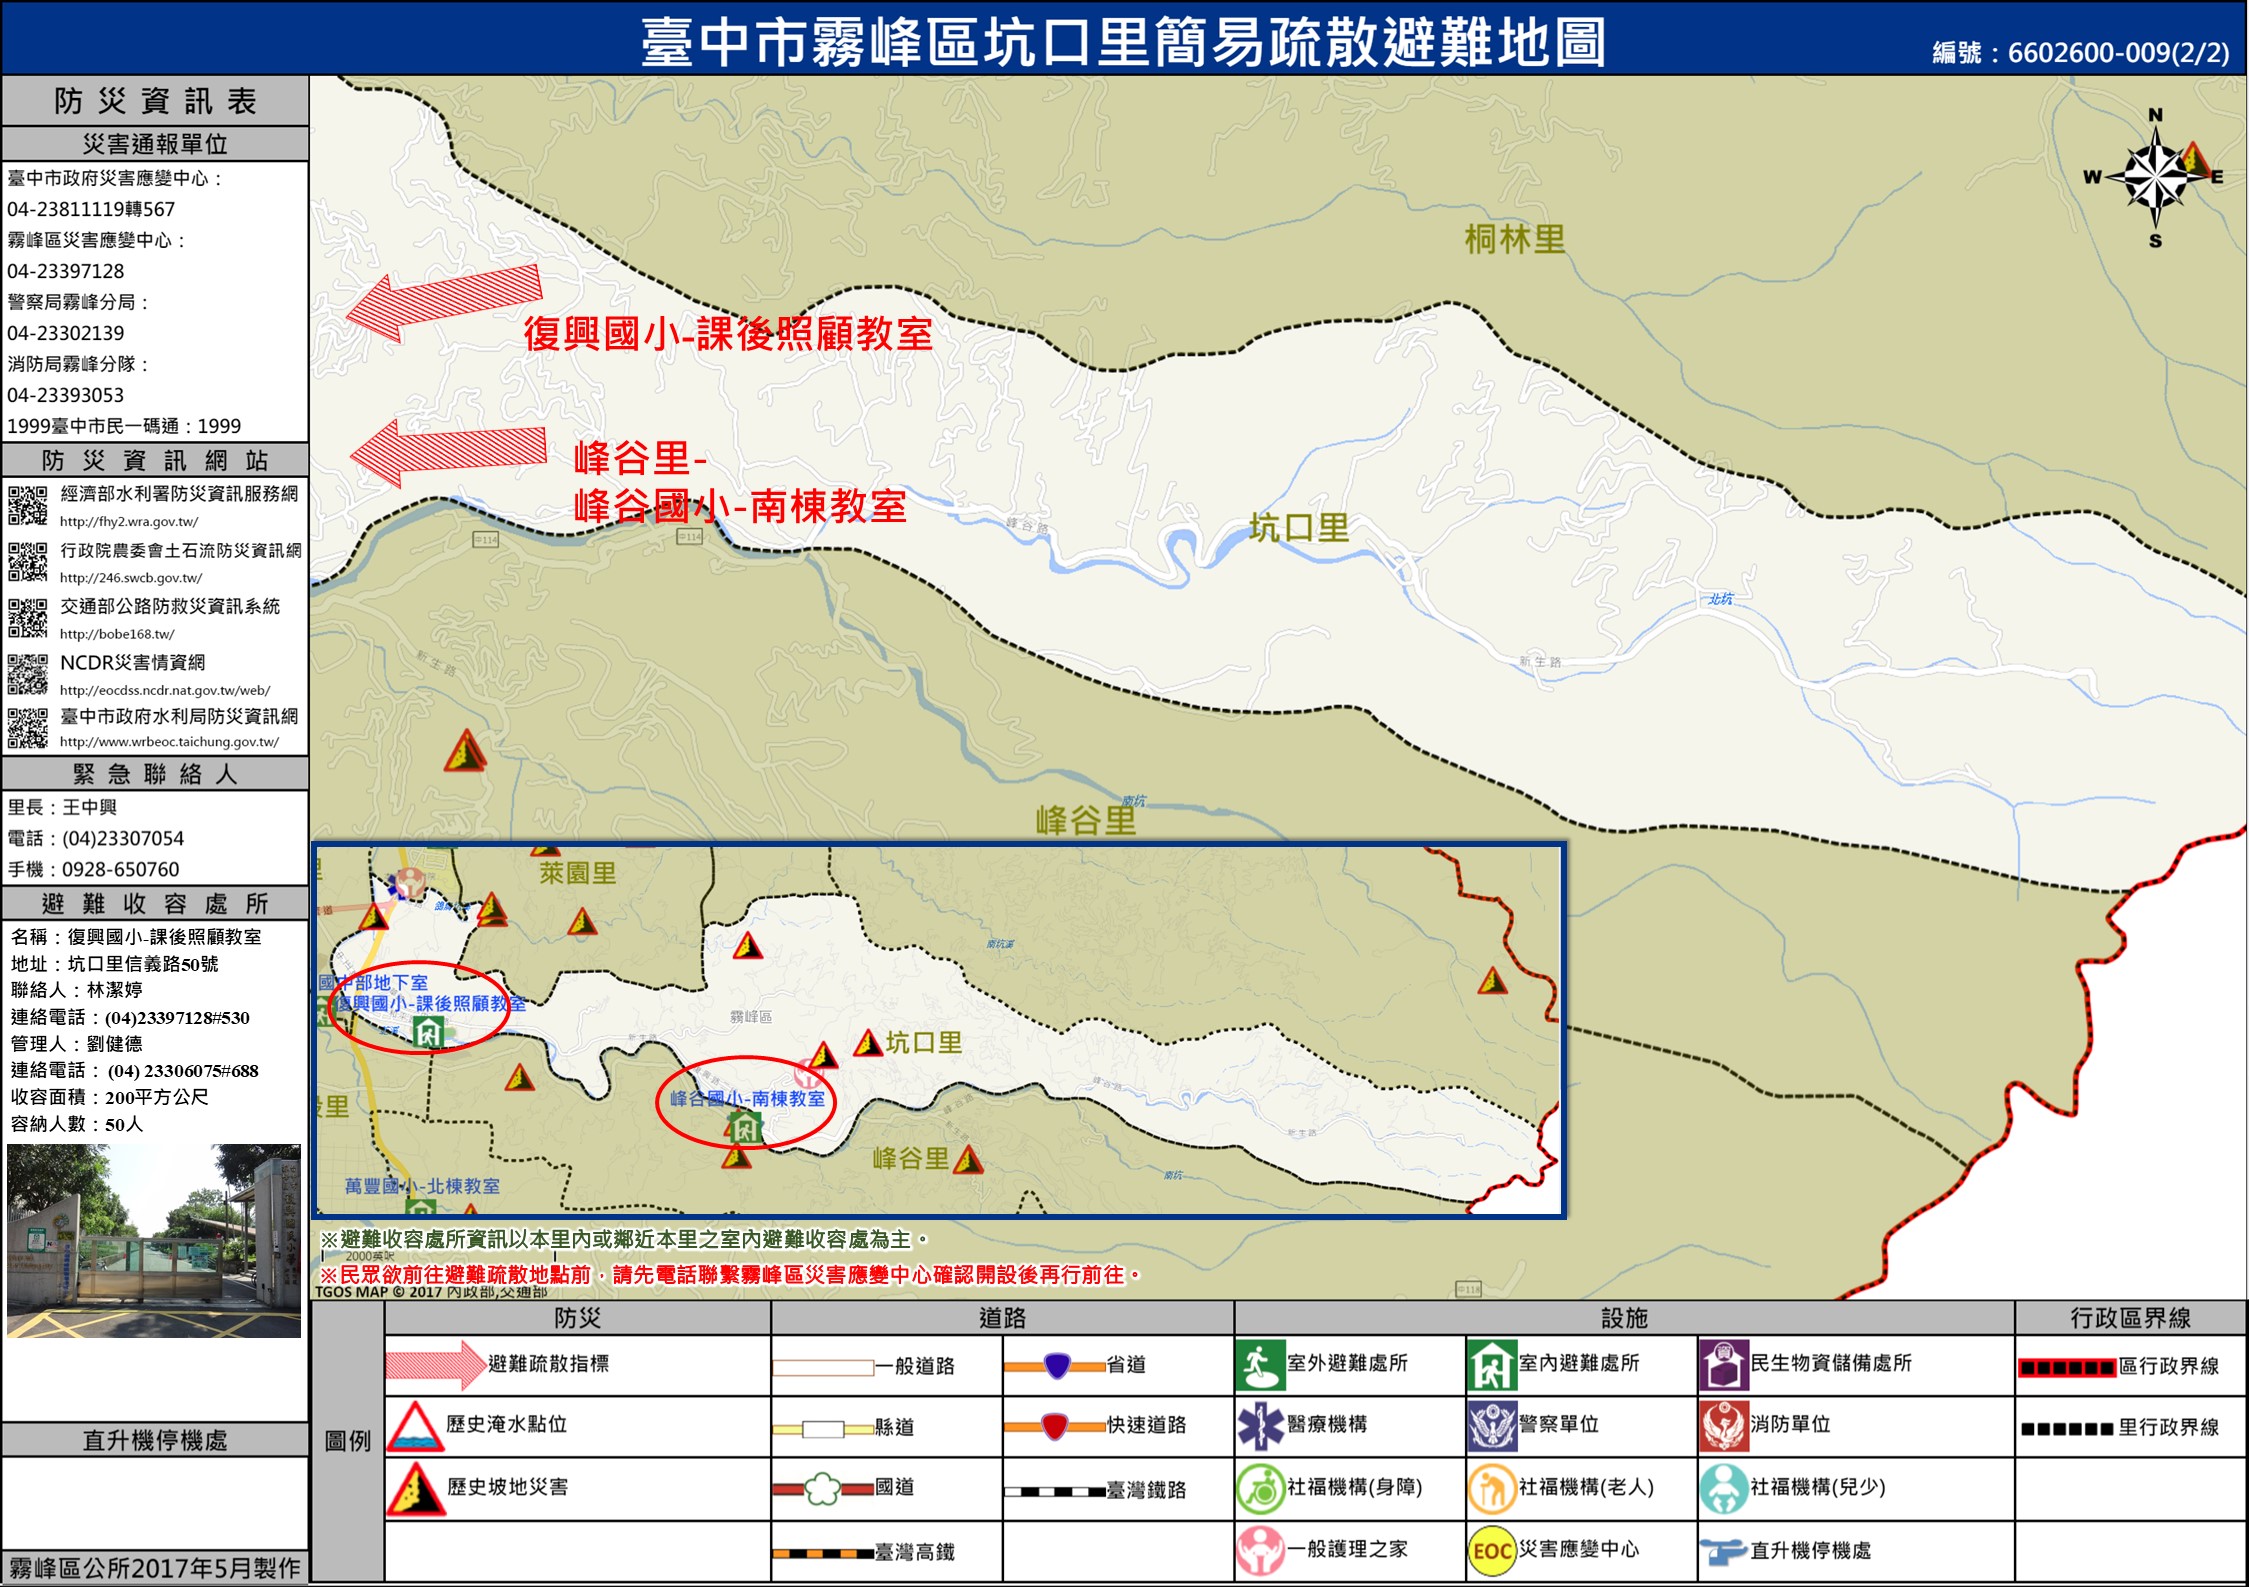Open the http://bobe168.tw/ link

(117, 634)
